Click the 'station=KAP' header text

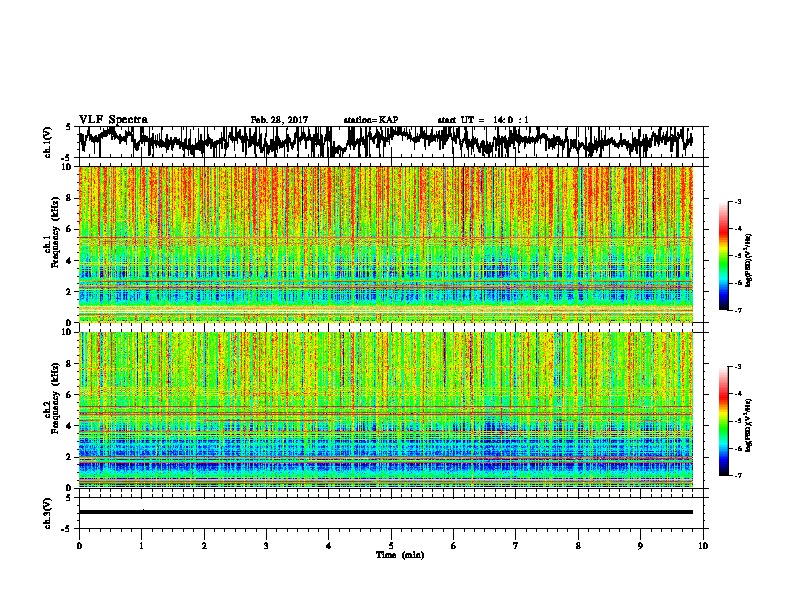pyautogui.click(x=371, y=120)
